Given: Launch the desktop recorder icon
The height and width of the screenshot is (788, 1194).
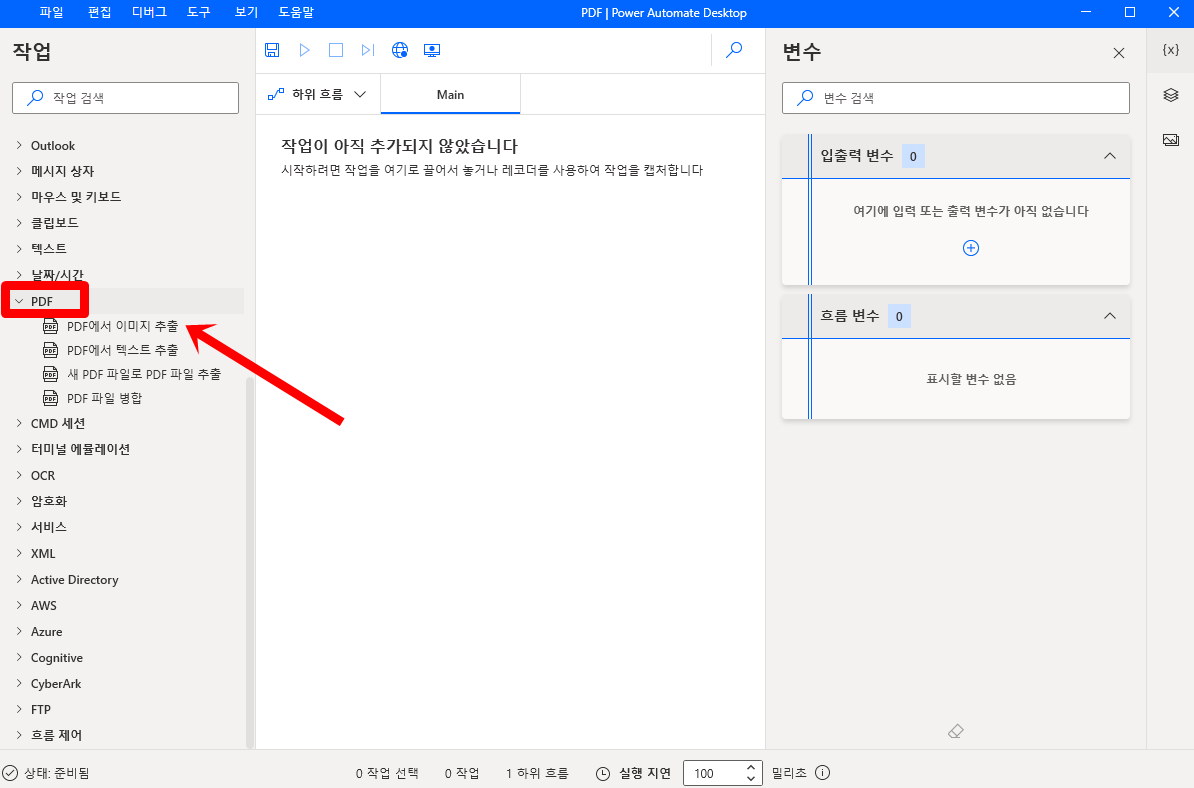Looking at the screenshot, I should point(431,49).
